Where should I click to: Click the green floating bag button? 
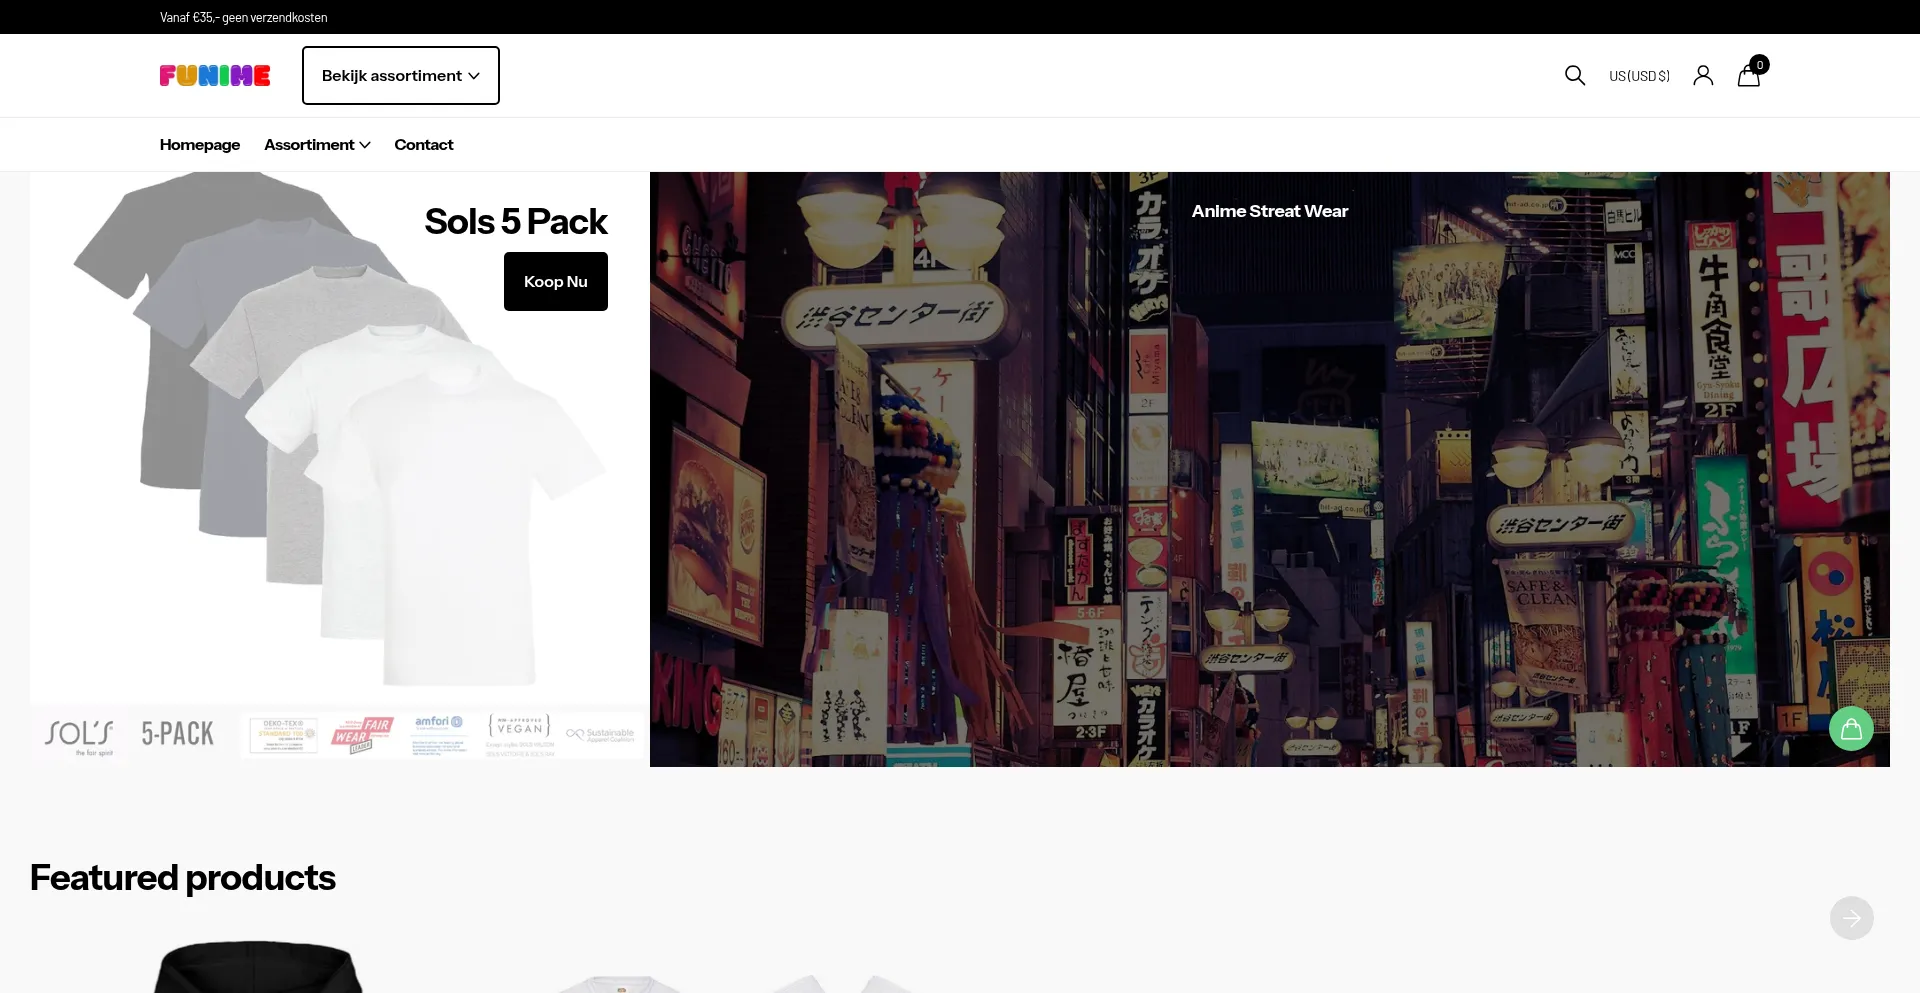pyautogui.click(x=1851, y=729)
